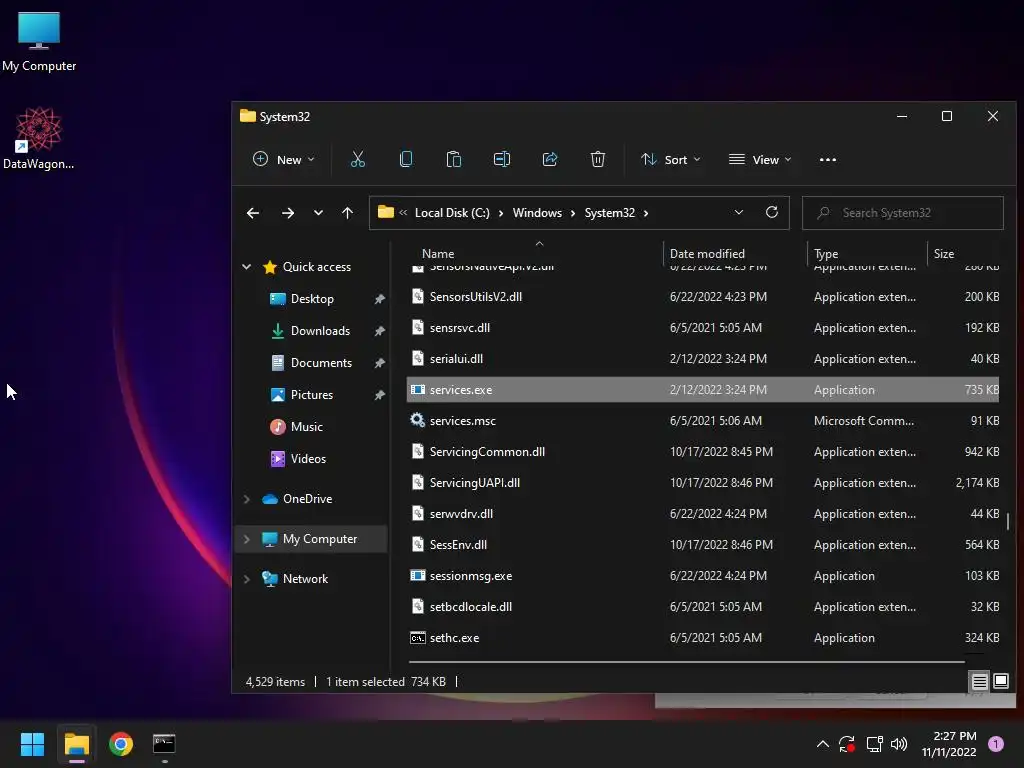
Task: Click Windows in the address path
Action: 537,213
